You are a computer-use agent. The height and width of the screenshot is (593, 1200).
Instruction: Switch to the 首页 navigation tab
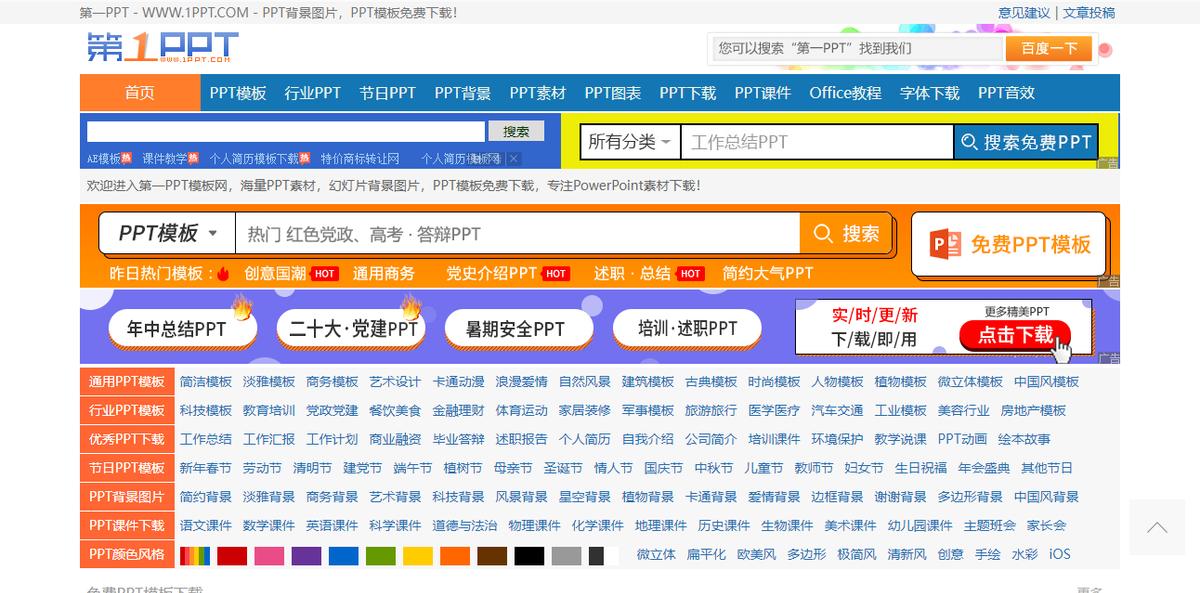click(140, 92)
